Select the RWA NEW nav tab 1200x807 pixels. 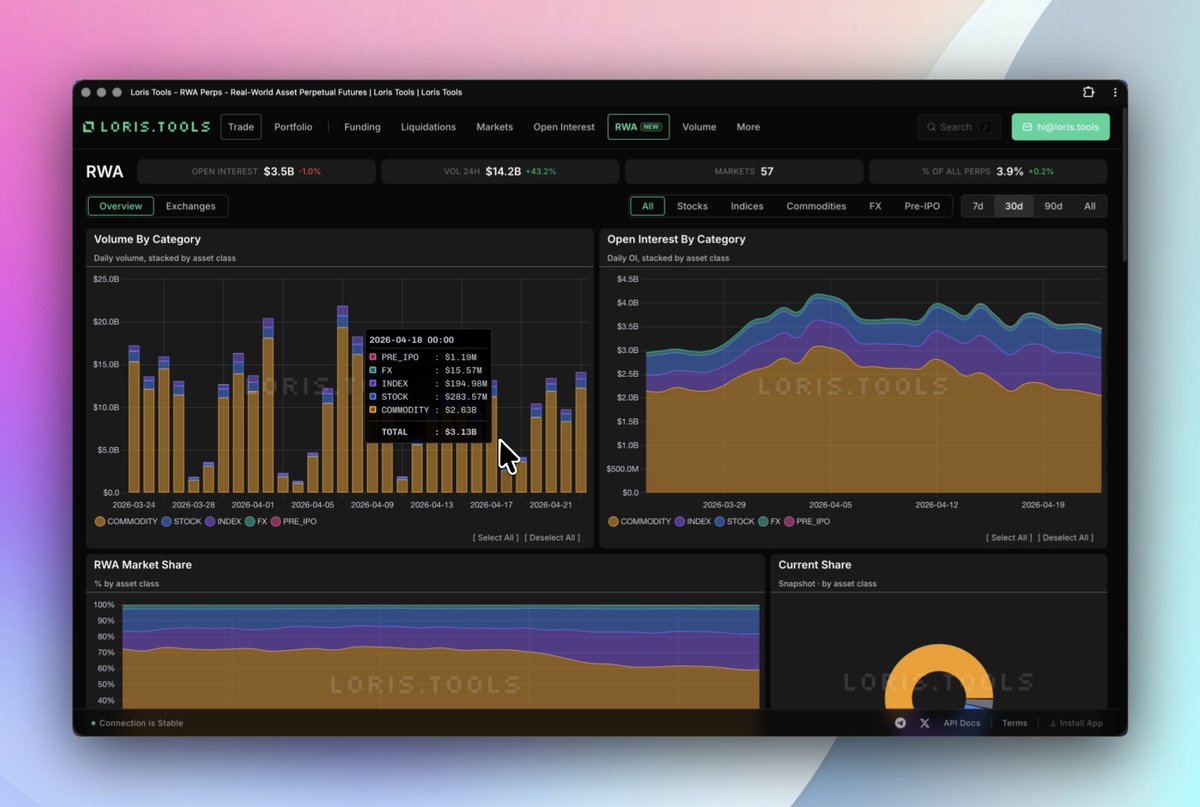pyautogui.click(x=638, y=127)
